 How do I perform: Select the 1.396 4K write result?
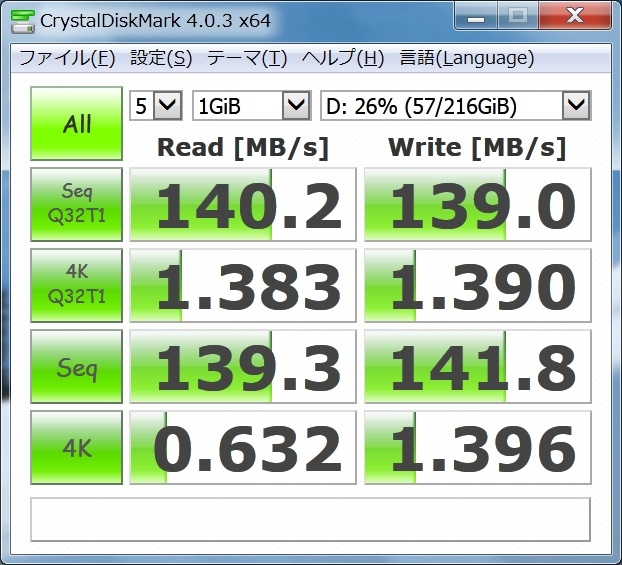478,447
